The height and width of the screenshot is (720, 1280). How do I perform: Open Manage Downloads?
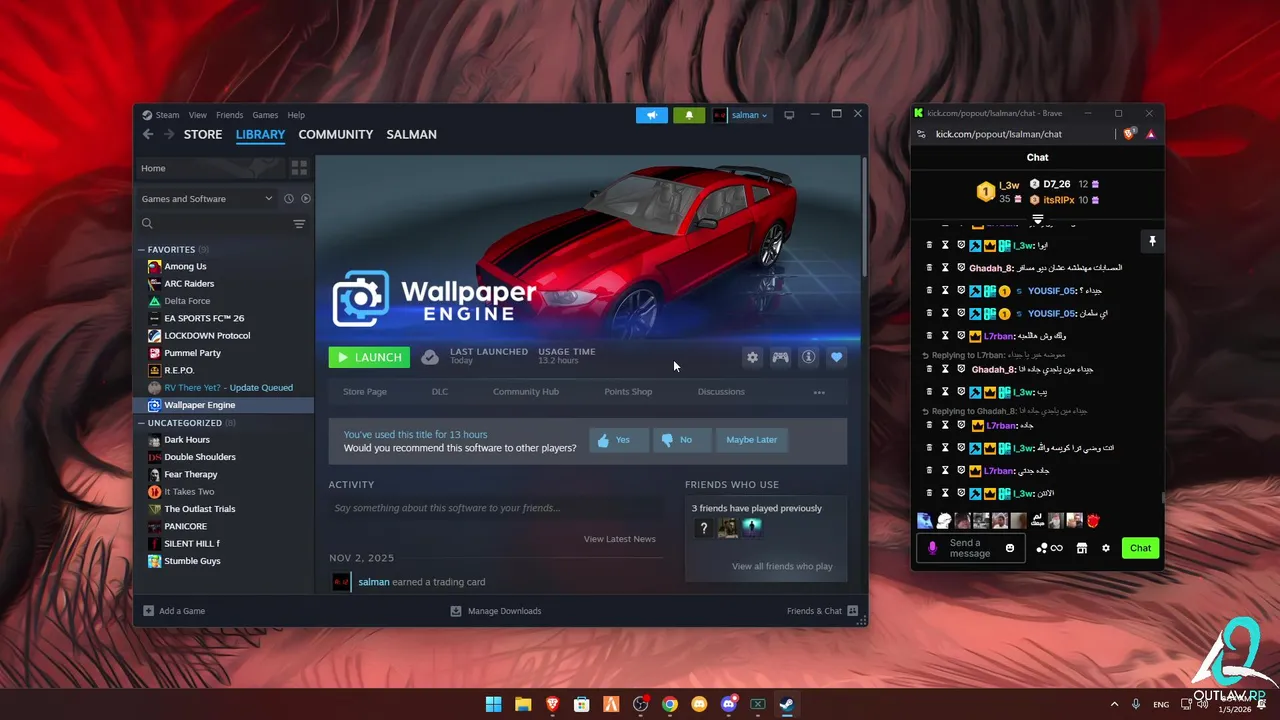click(x=496, y=611)
